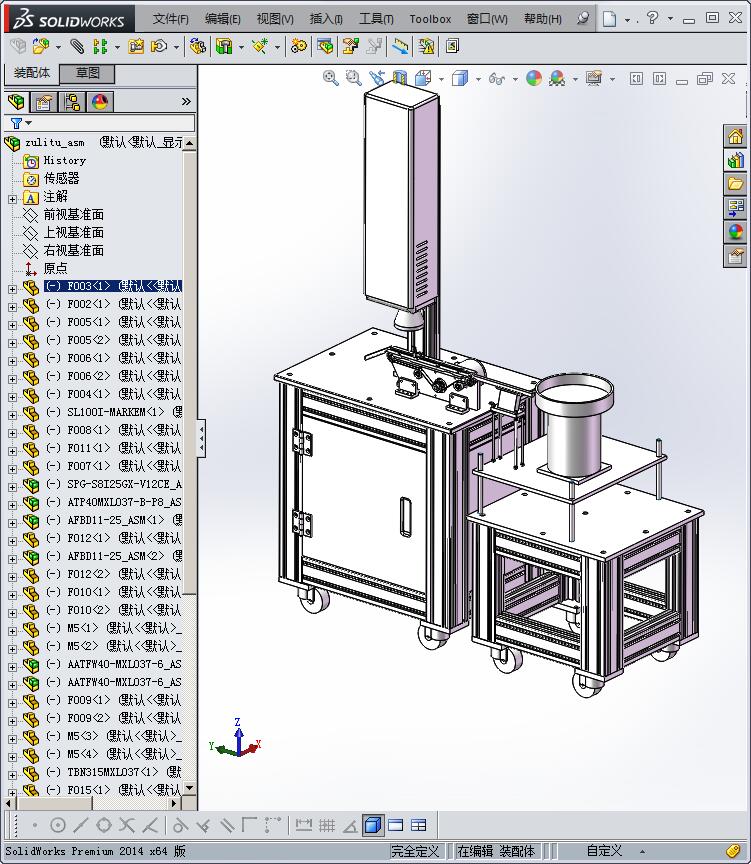Expand the SL100I-MARKEM<1> component node

point(13,415)
